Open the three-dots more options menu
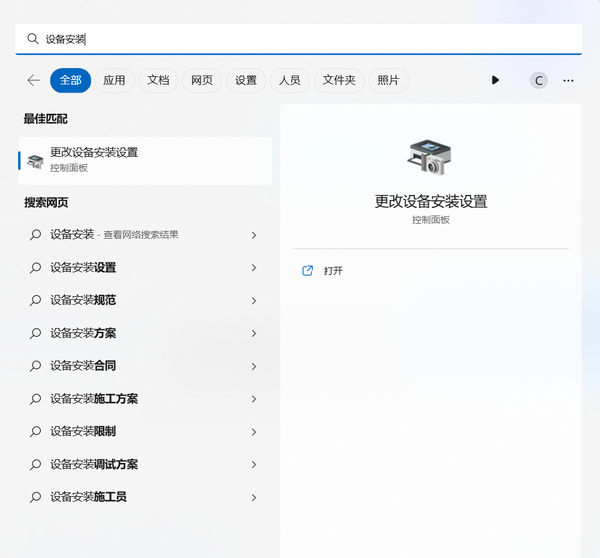 [x=568, y=80]
